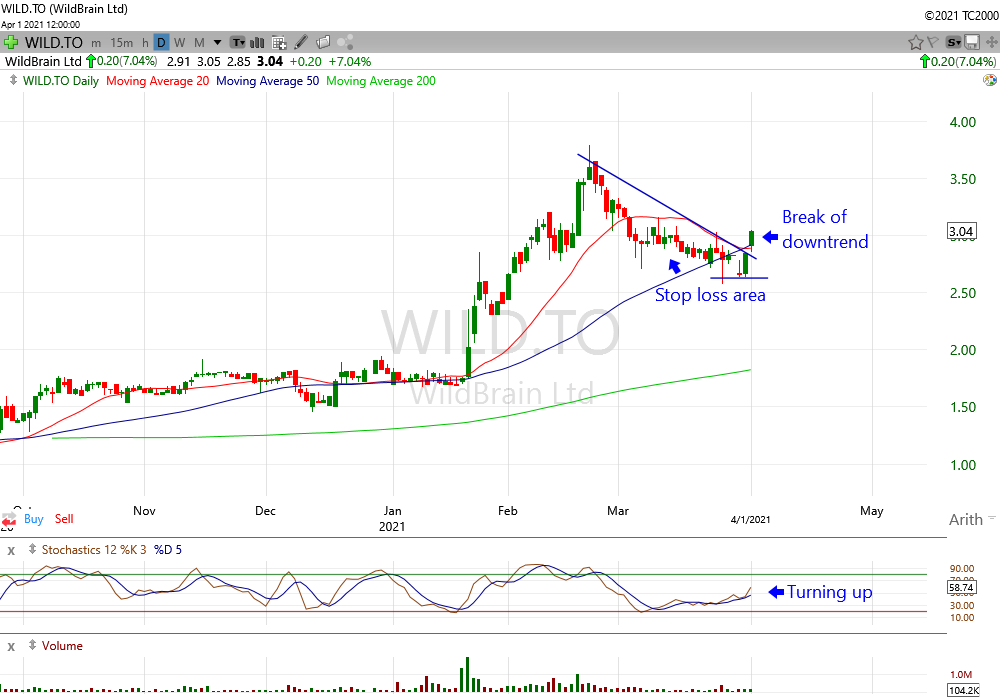Click the 2.91 open price value
The image size is (1000, 700).
point(178,62)
